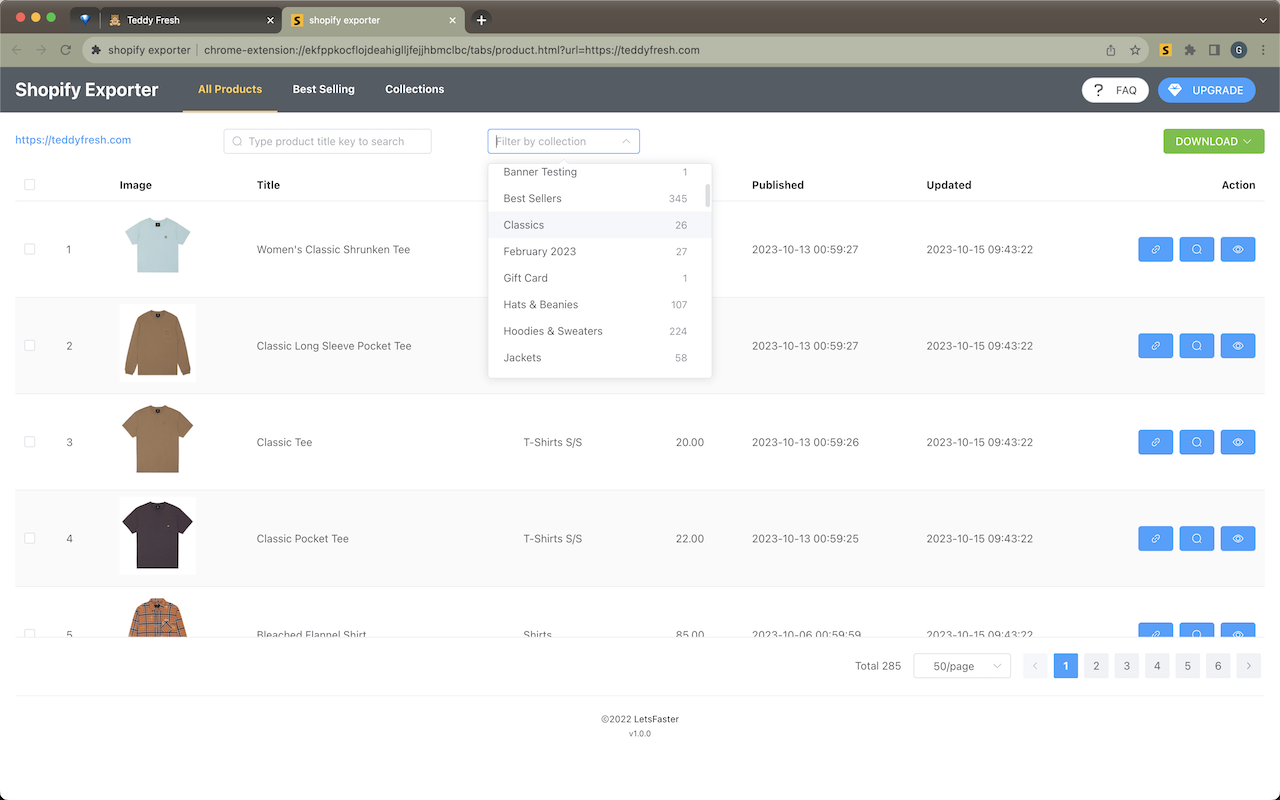Choose Hoodies & Sweaters collection option
Image resolution: width=1280 pixels, height=800 pixels.
(x=599, y=331)
